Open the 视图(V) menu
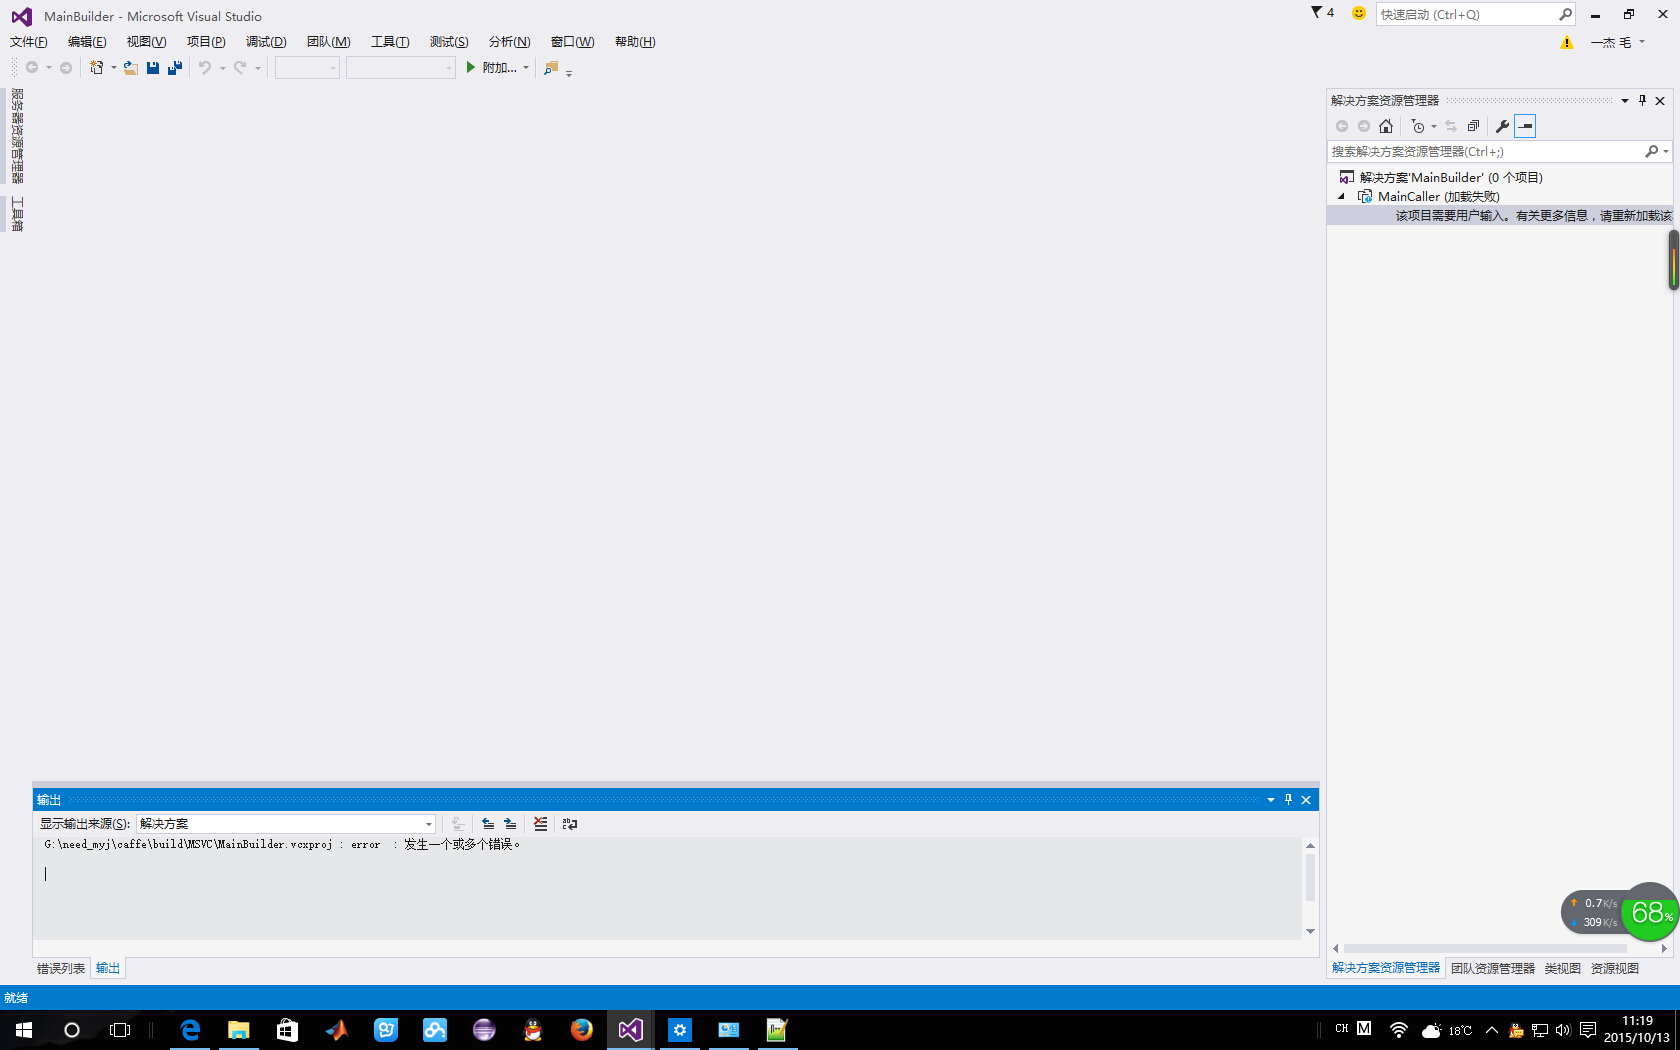 click(146, 42)
